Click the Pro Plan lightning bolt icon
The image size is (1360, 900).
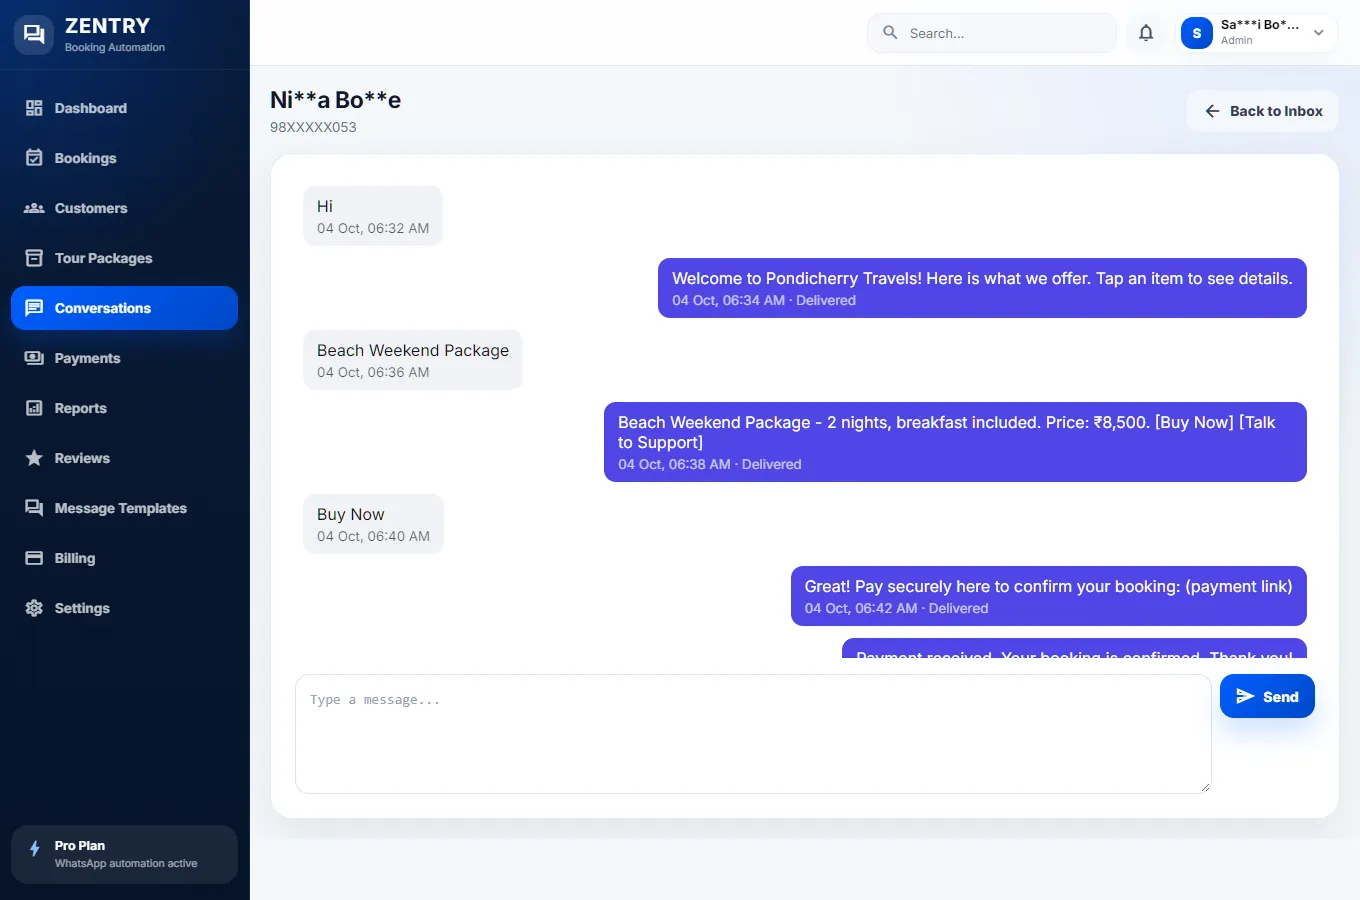tap(35, 849)
